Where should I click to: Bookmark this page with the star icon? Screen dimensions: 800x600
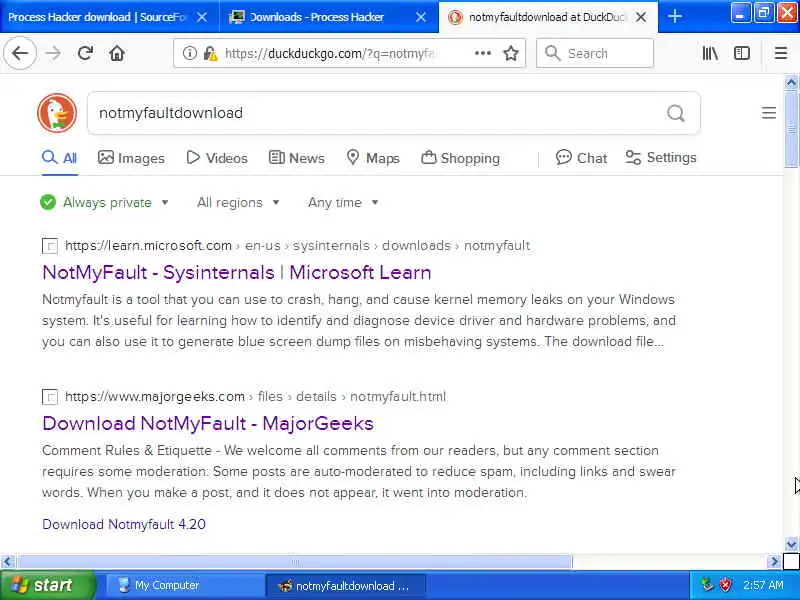511,53
